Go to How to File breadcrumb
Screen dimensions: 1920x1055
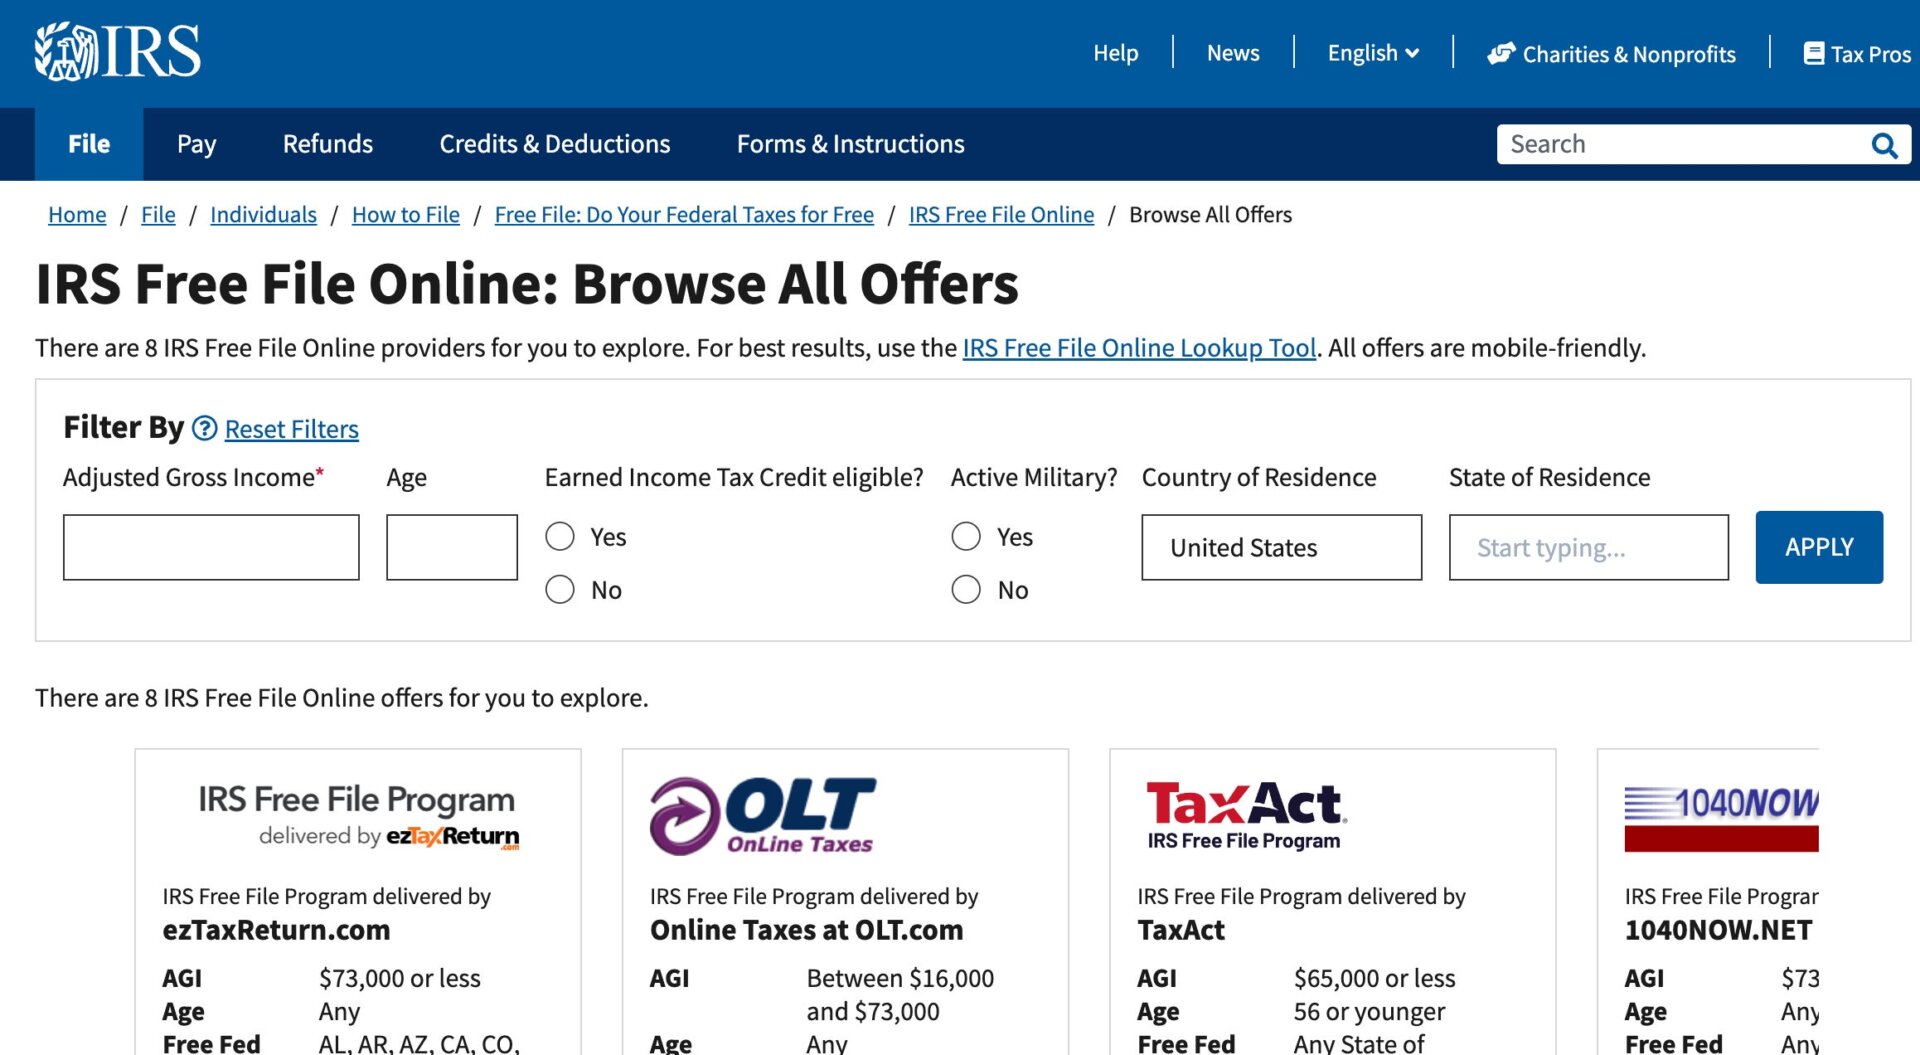click(x=406, y=215)
